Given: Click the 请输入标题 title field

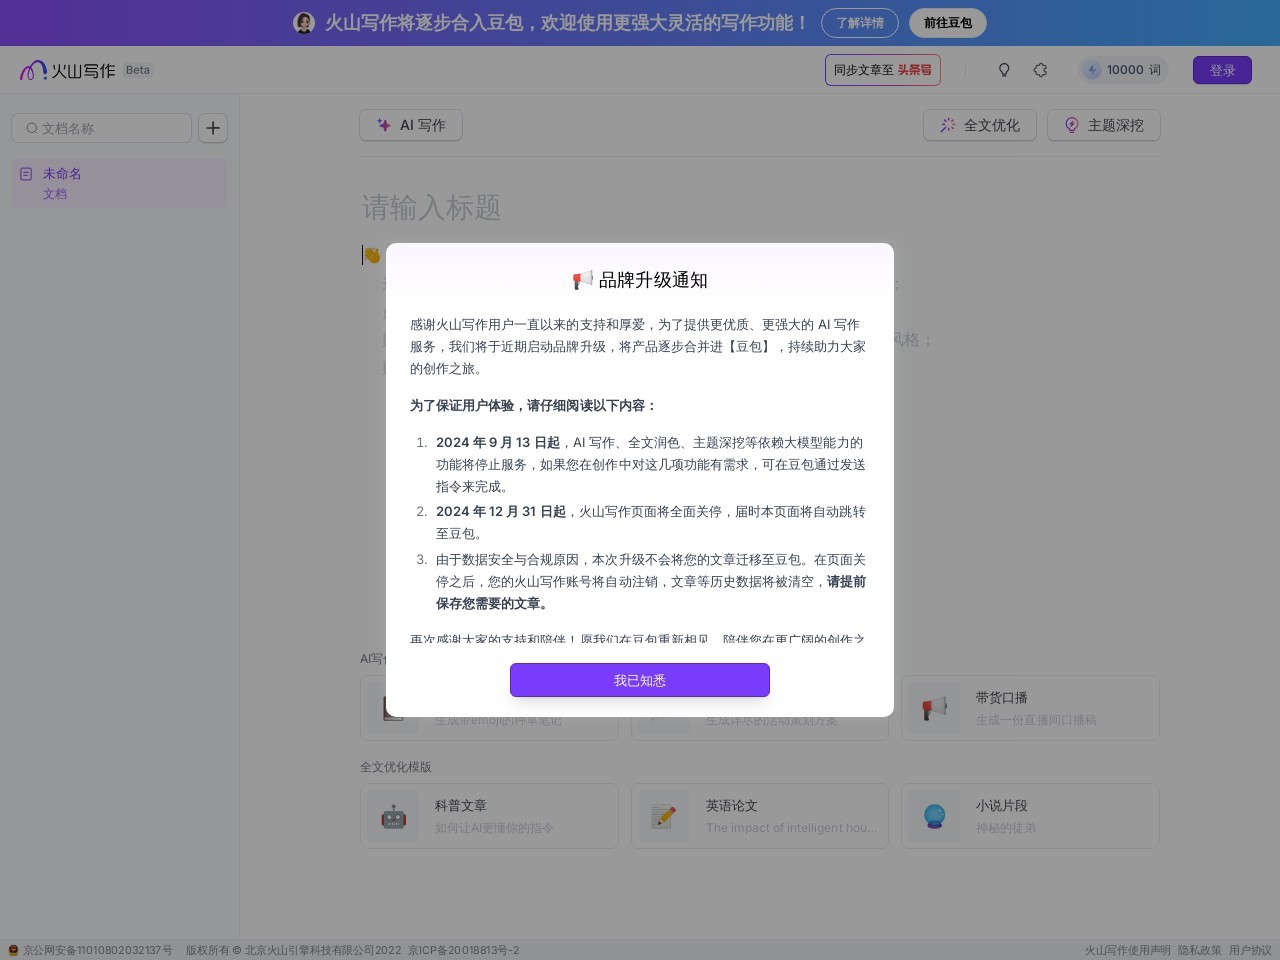Looking at the screenshot, I should pyautogui.click(x=432, y=208).
